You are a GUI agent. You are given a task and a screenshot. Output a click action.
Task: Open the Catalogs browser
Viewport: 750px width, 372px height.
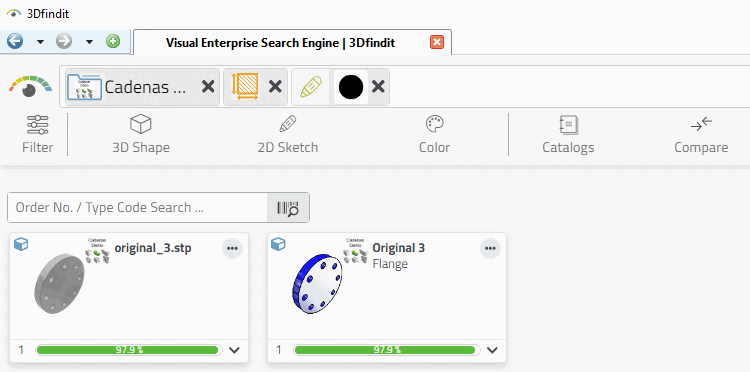568,135
